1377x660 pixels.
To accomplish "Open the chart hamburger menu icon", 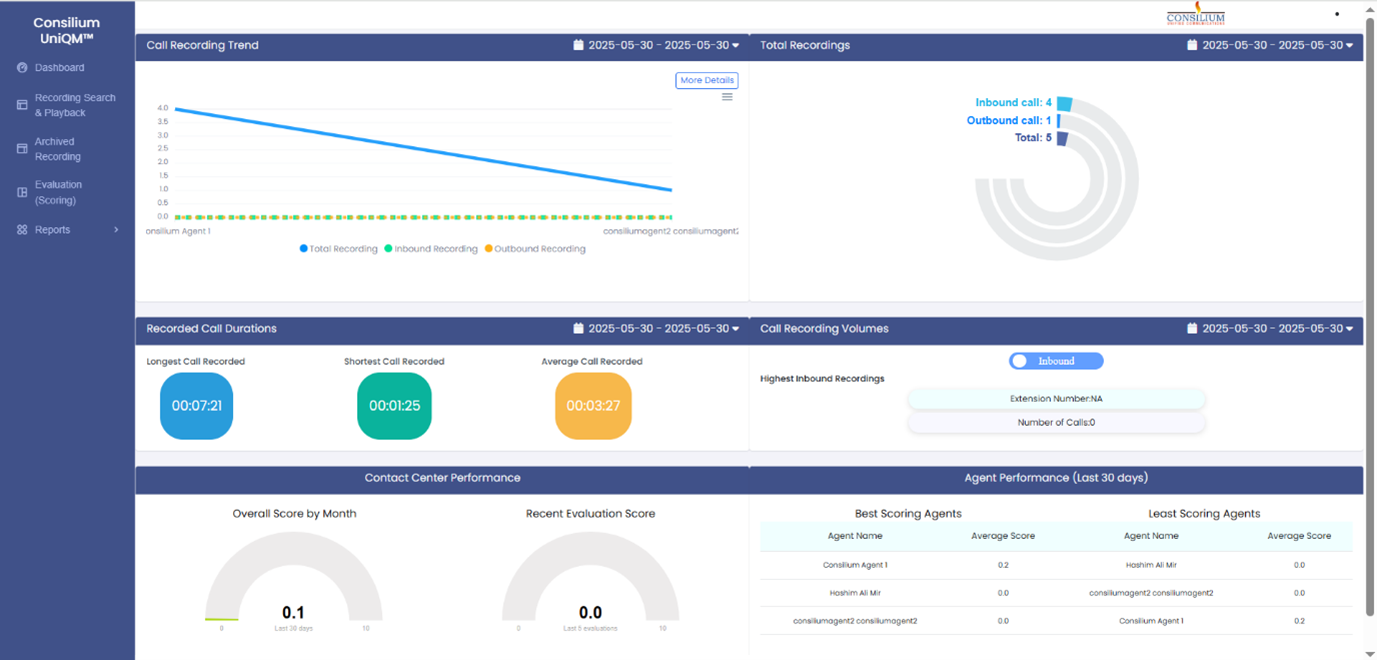I will click(727, 97).
